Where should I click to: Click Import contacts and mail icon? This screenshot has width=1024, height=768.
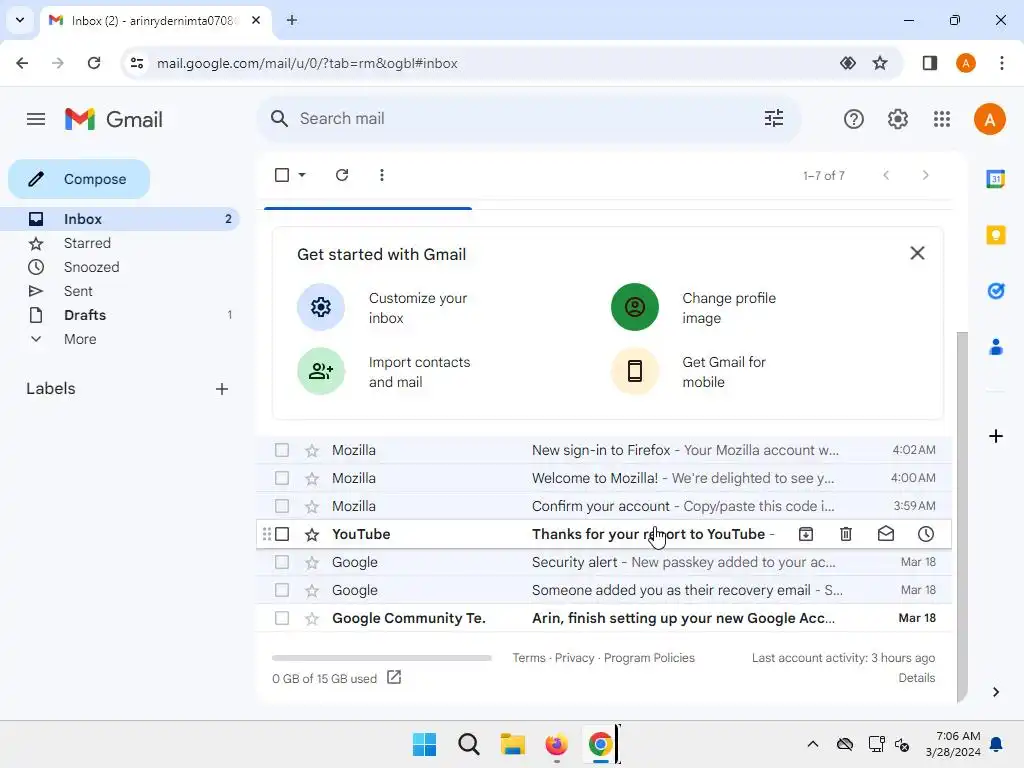point(321,371)
